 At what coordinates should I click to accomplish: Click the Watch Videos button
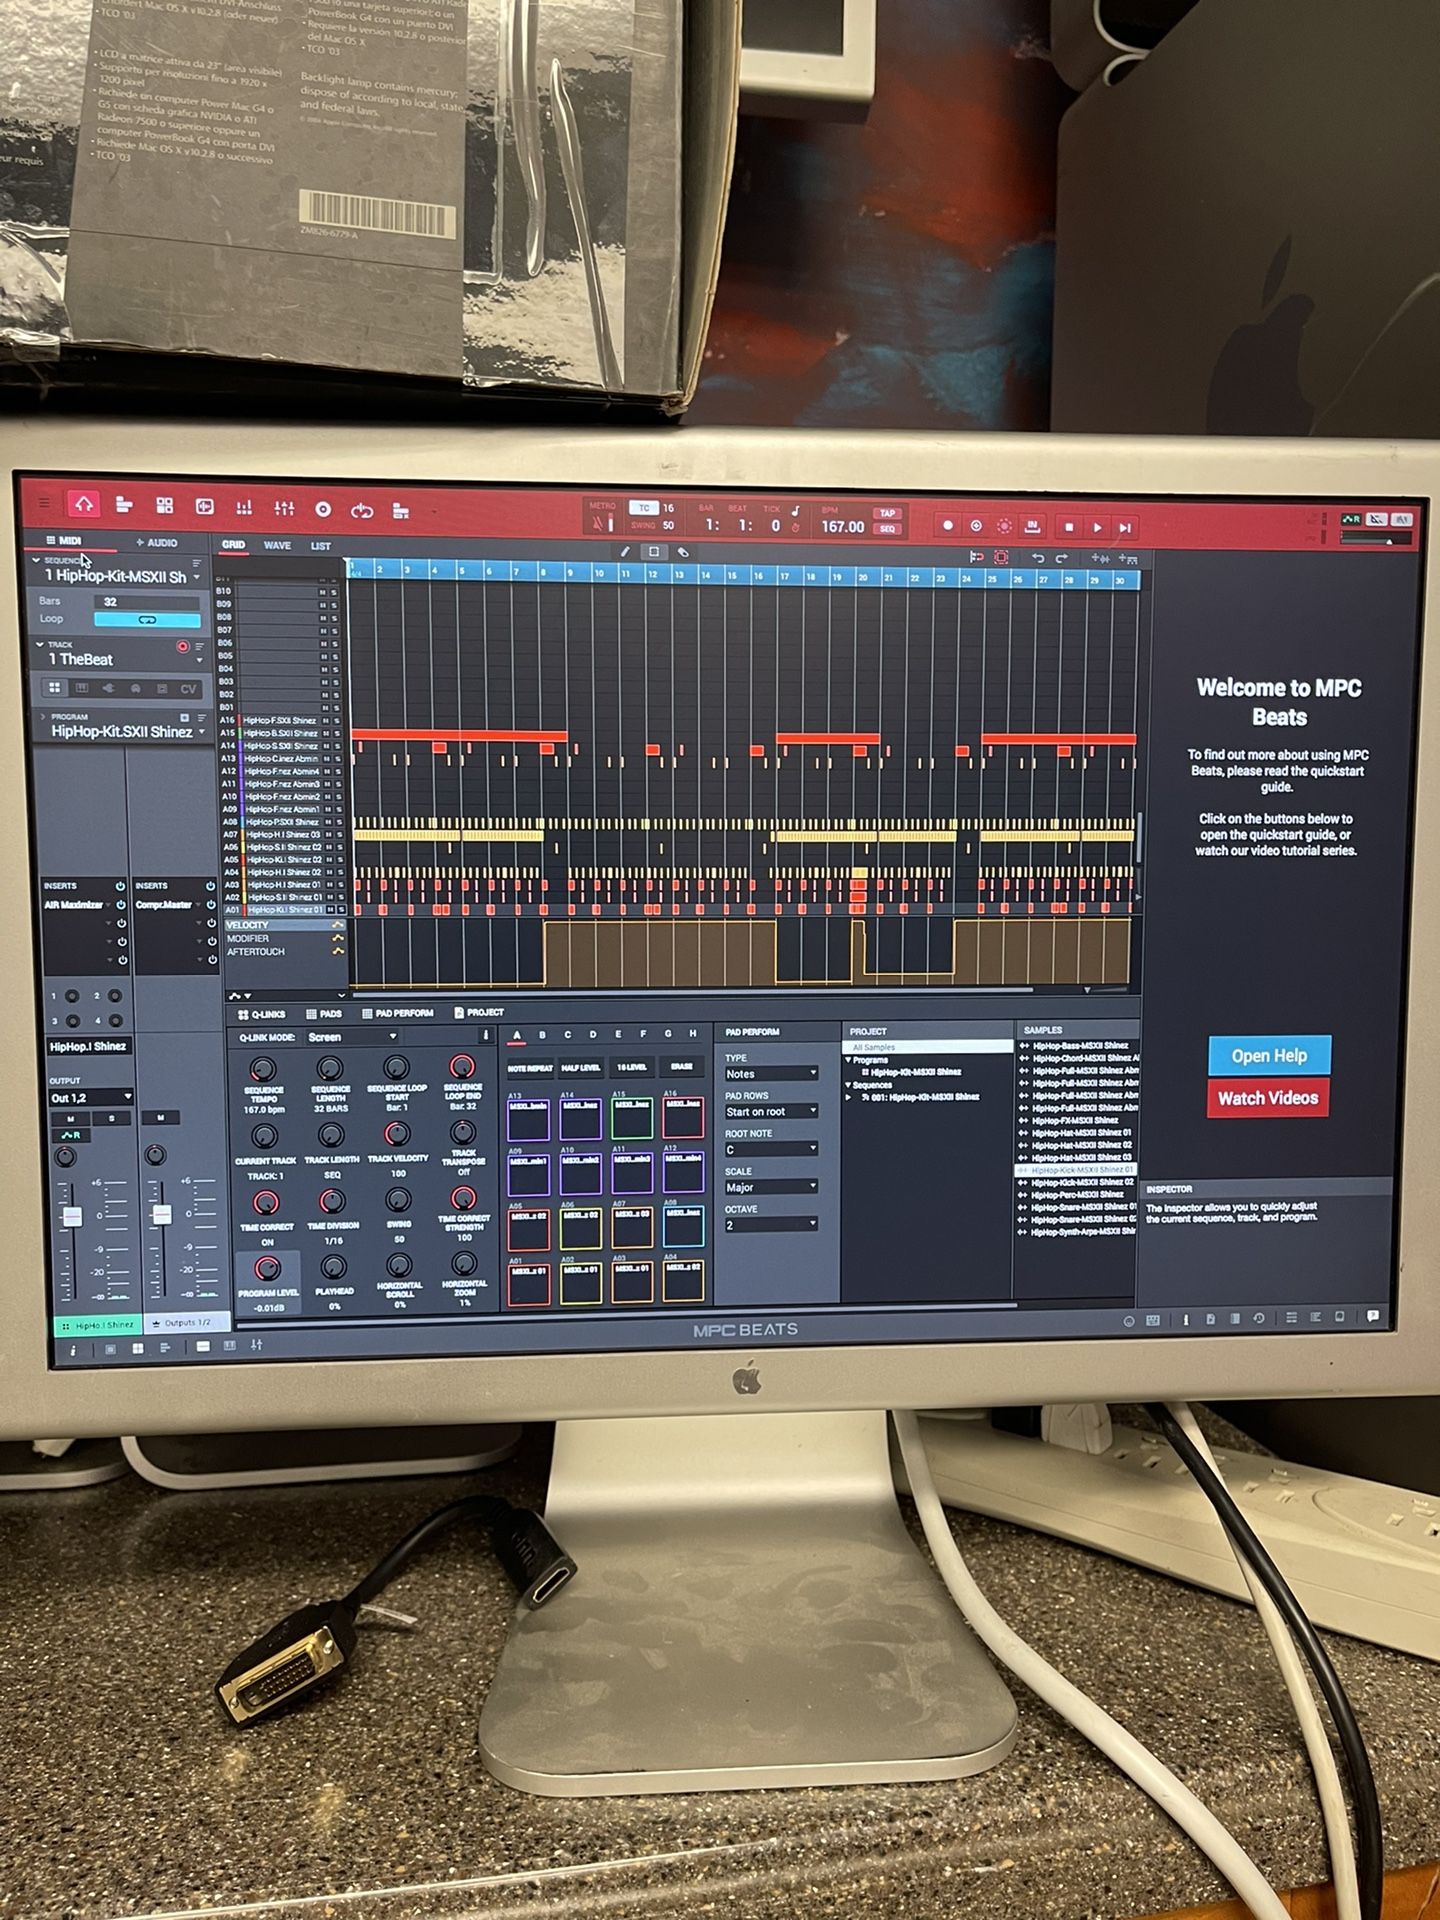click(1268, 1098)
